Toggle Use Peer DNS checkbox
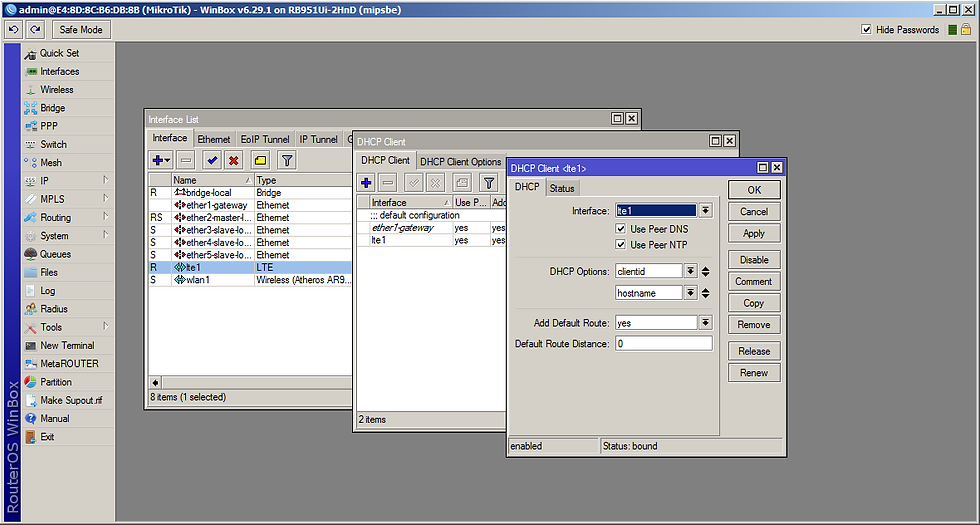Viewport: 980px width, 525px height. (x=621, y=229)
